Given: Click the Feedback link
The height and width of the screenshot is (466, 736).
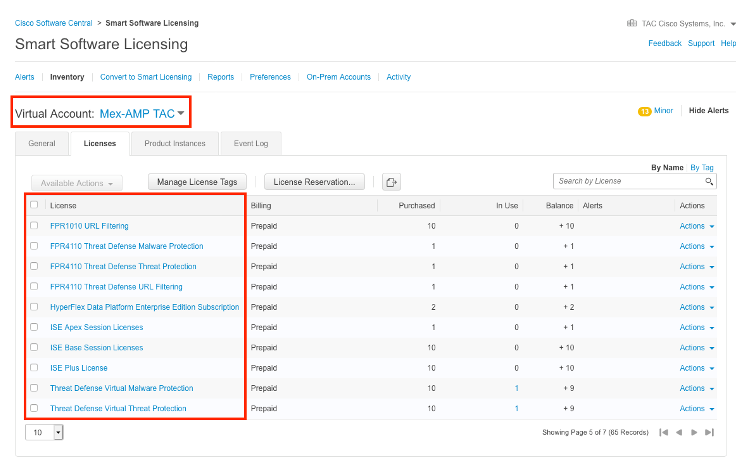Looking at the screenshot, I should [x=665, y=43].
